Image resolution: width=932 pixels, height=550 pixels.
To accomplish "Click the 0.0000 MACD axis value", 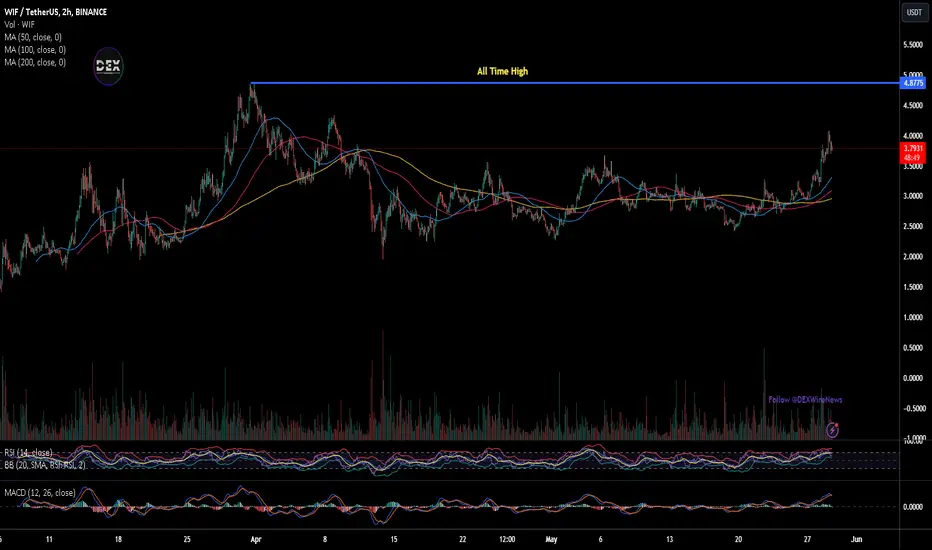I will coord(913,507).
